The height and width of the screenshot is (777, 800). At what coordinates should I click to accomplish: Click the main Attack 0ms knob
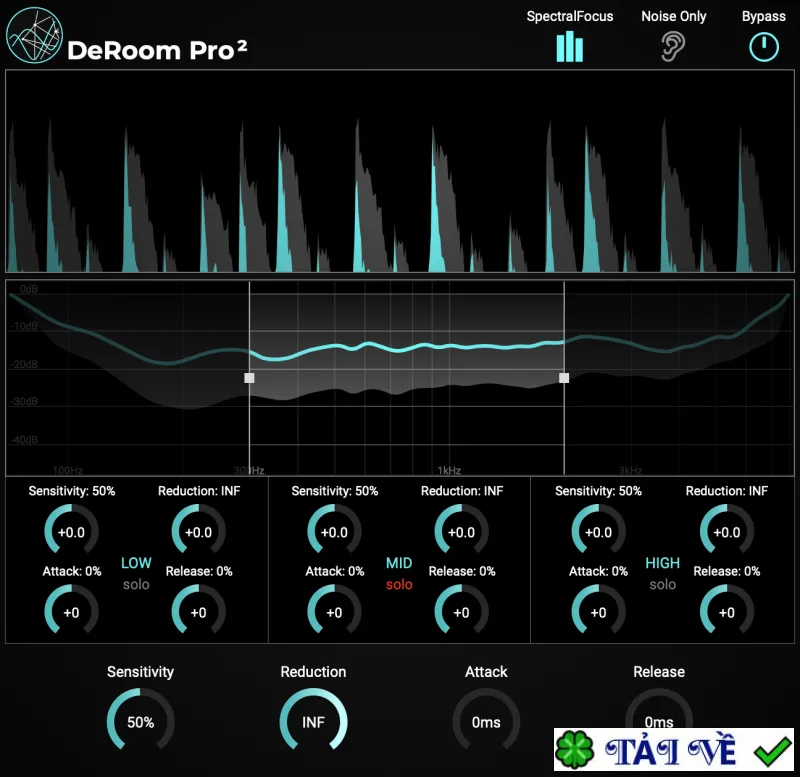click(486, 721)
